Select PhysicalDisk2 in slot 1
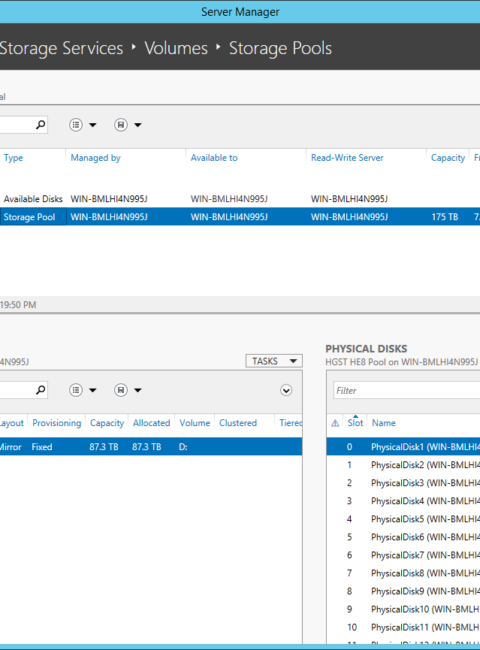Image resolution: width=480 pixels, height=650 pixels. [403, 465]
